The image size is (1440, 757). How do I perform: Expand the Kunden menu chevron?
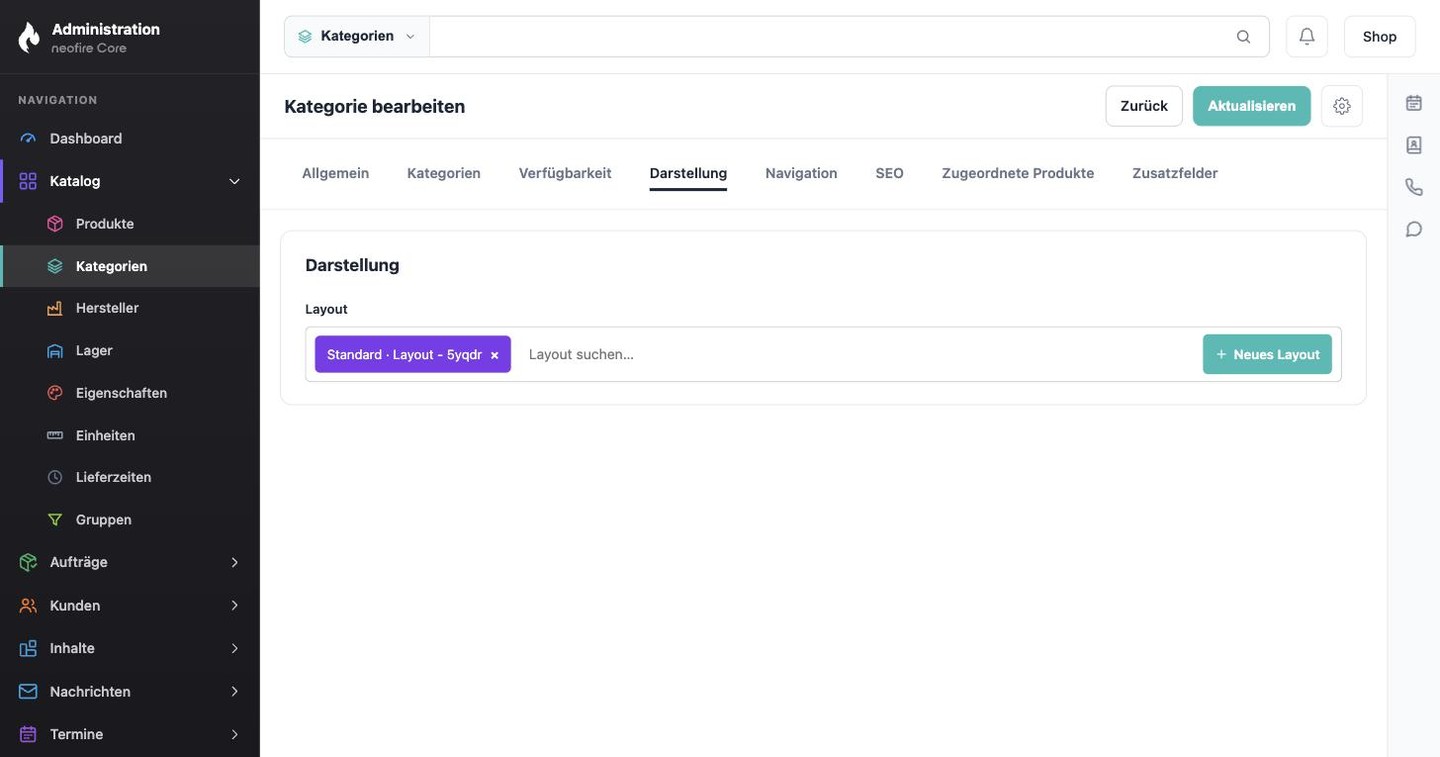[x=235, y=605]
